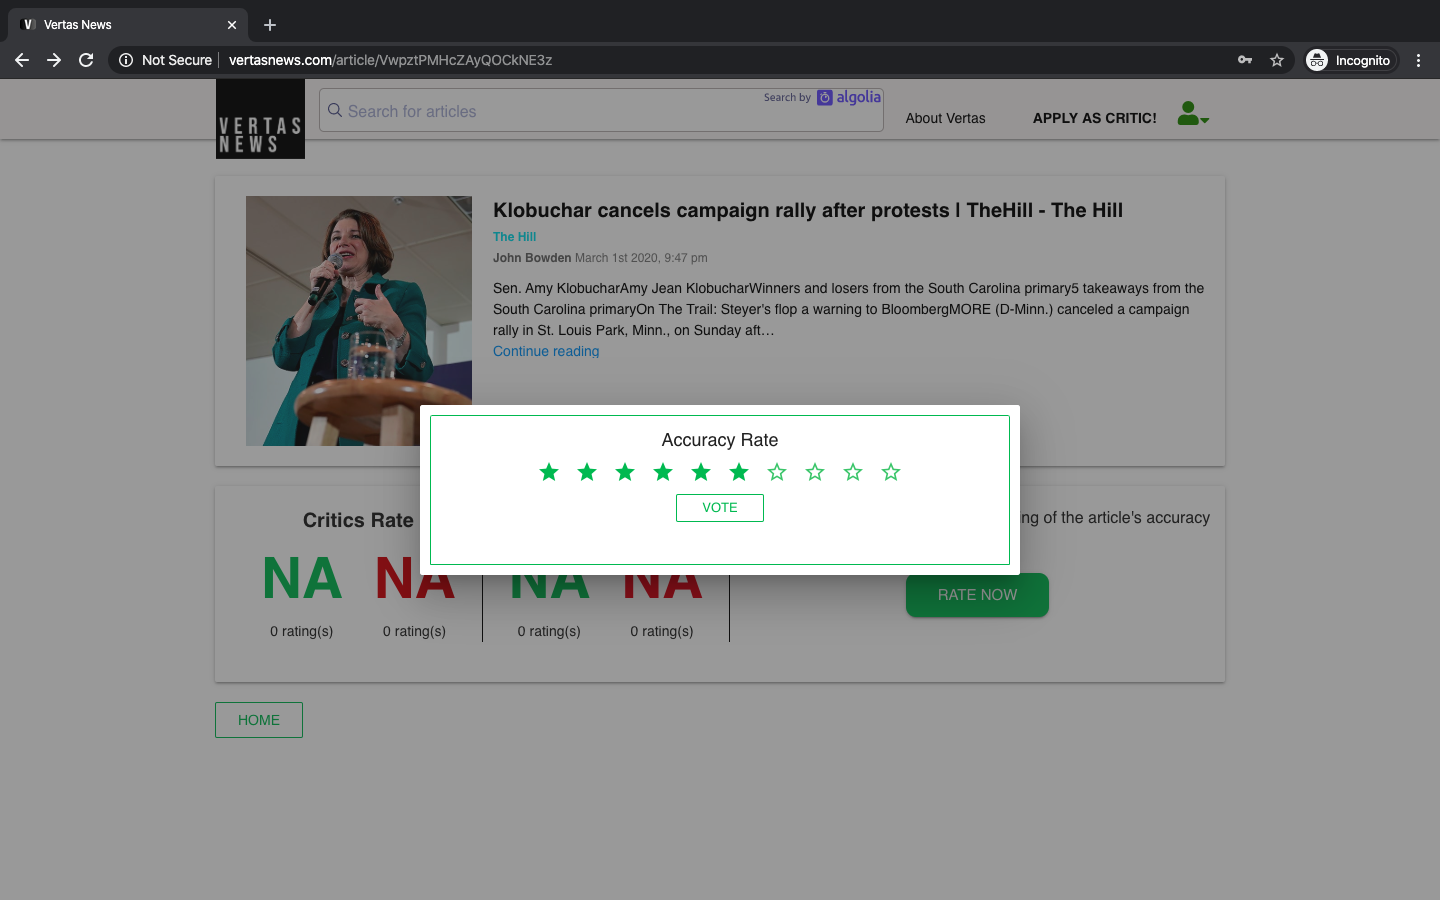Pick the first star on the accuracy slider

tap(549, 471)
